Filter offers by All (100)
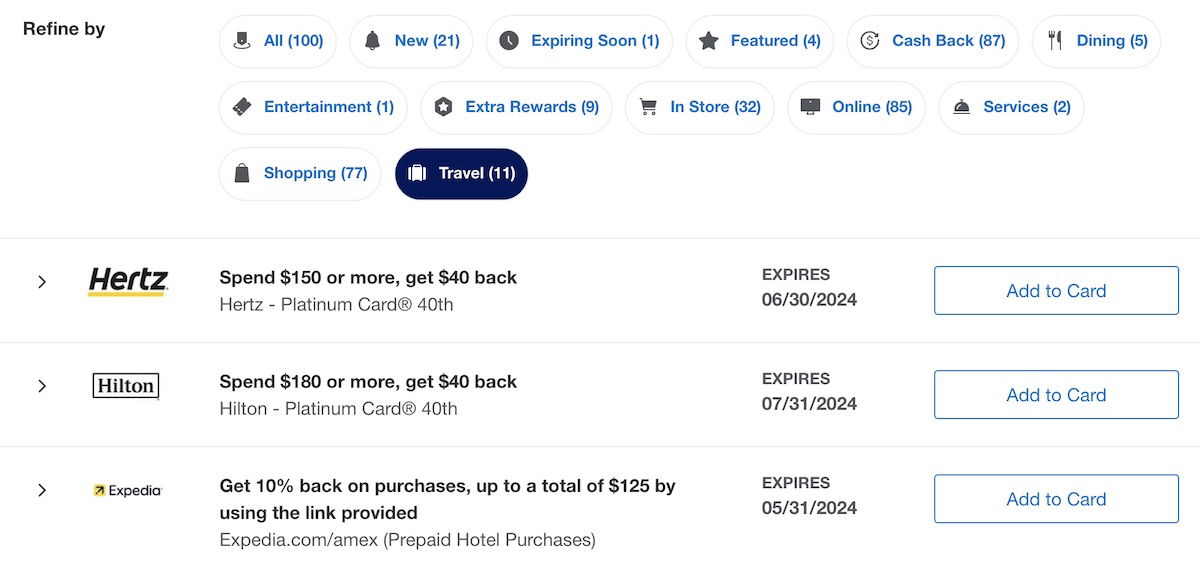Image resolution: width=1200 pixels, height=576 pixels. [278, 41]
